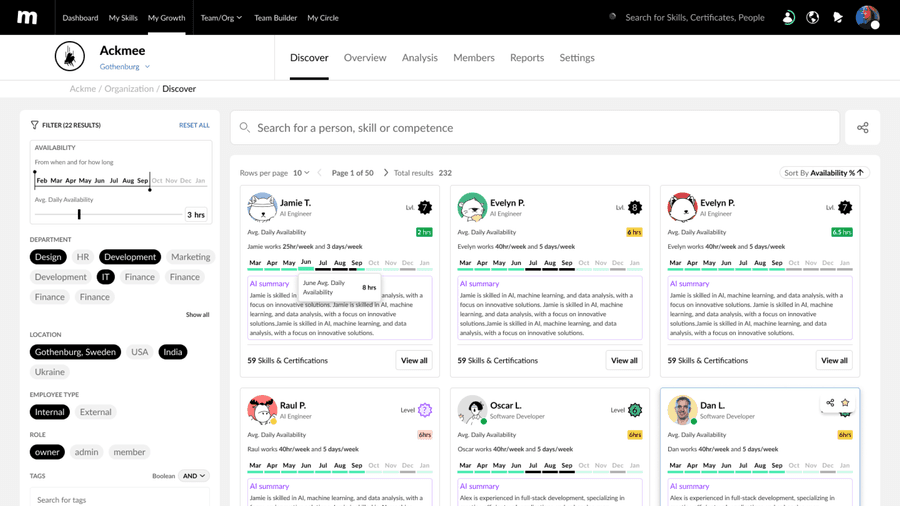
Task: Click the filter funnel icon
Action: point(34,125)
